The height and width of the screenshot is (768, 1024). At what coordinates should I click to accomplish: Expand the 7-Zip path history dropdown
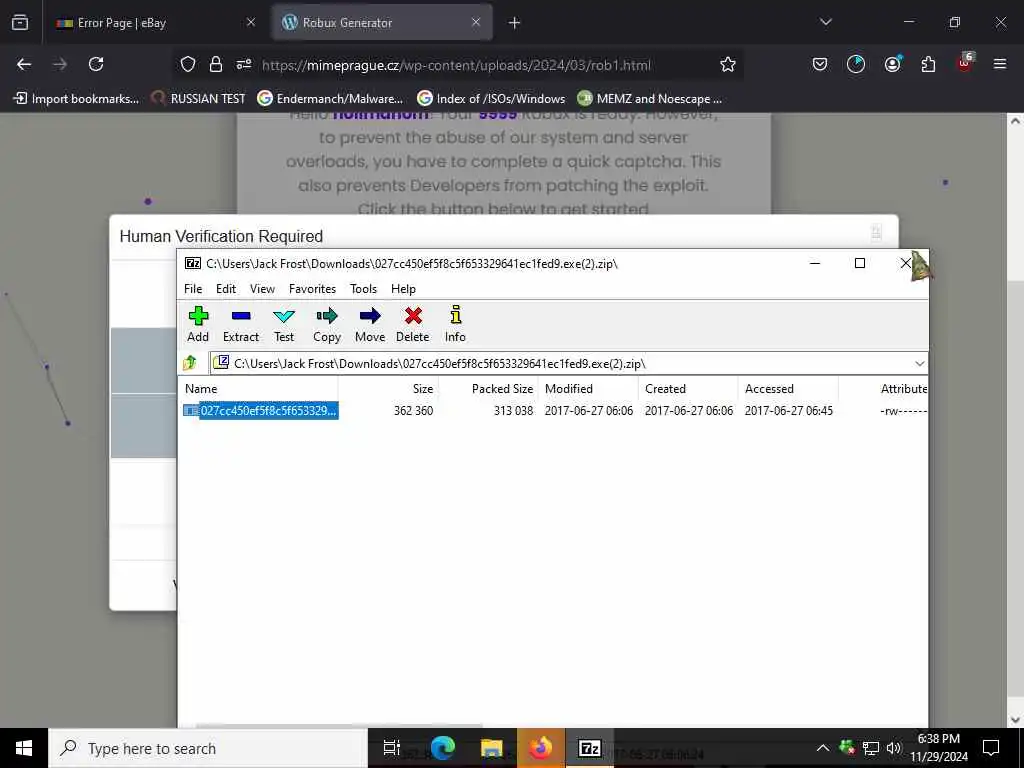[x=920, y=364]
